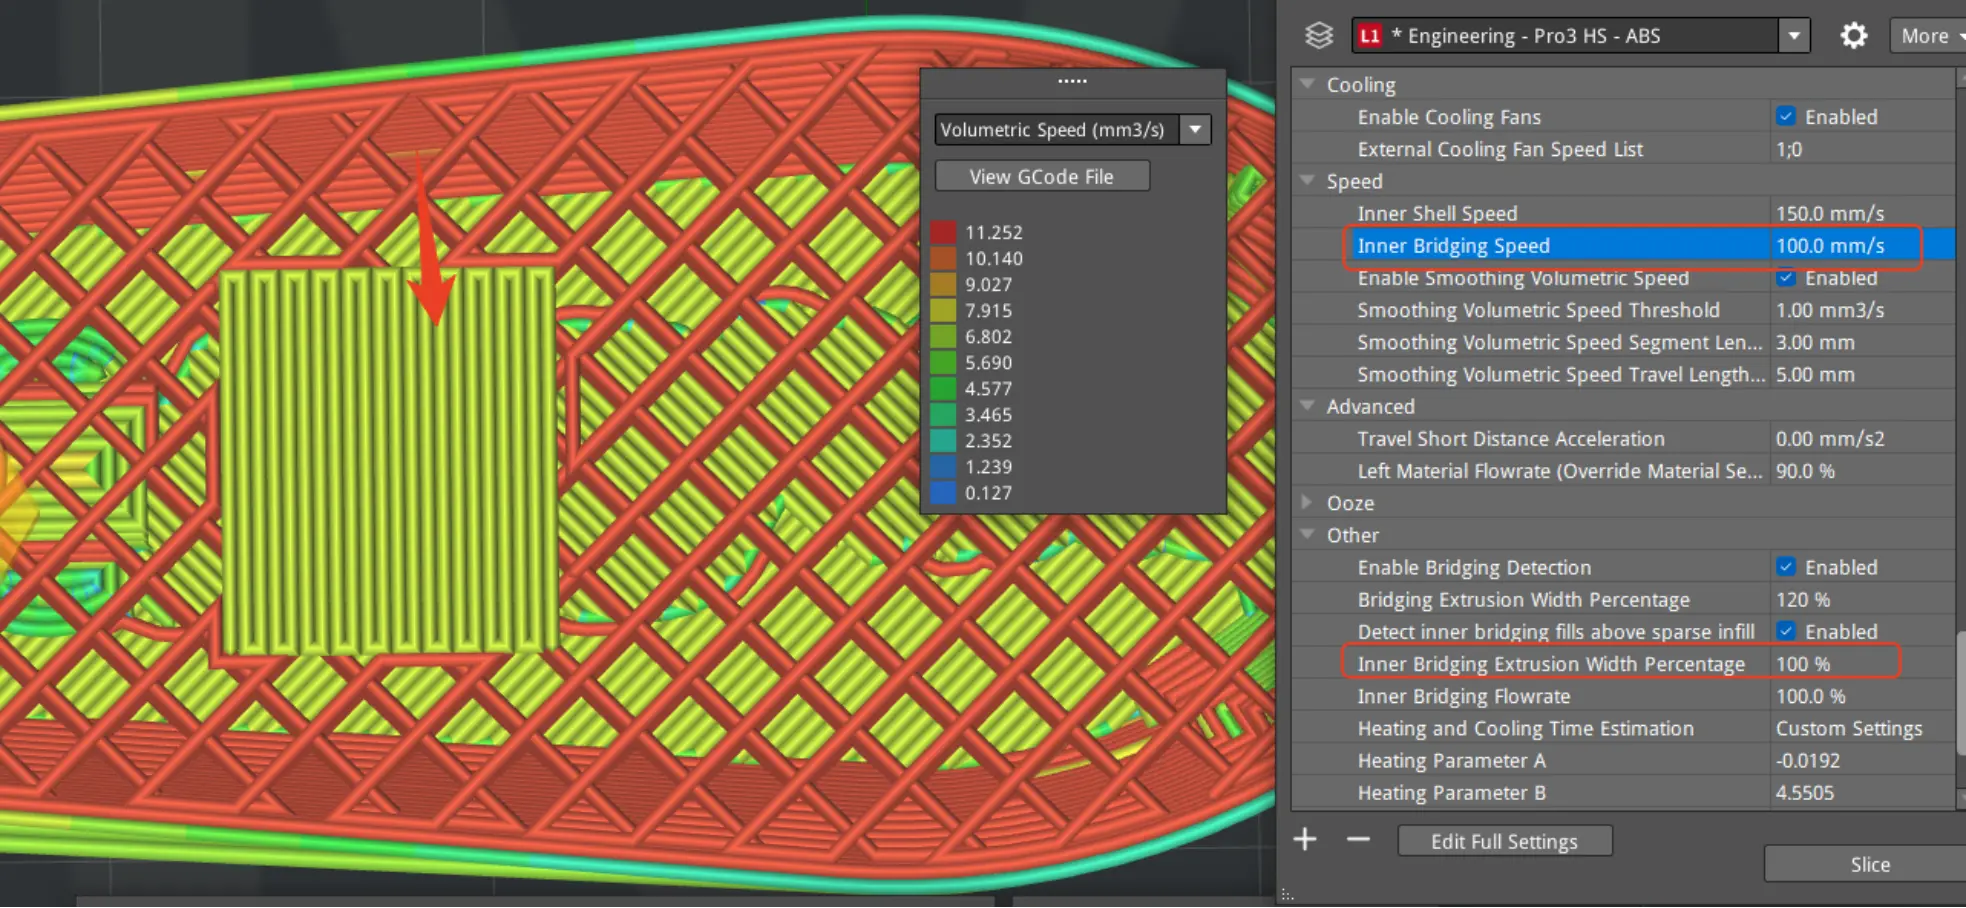1966x908 pixels.
Task: Collapse the Other section
Action: pos(1307,534)
